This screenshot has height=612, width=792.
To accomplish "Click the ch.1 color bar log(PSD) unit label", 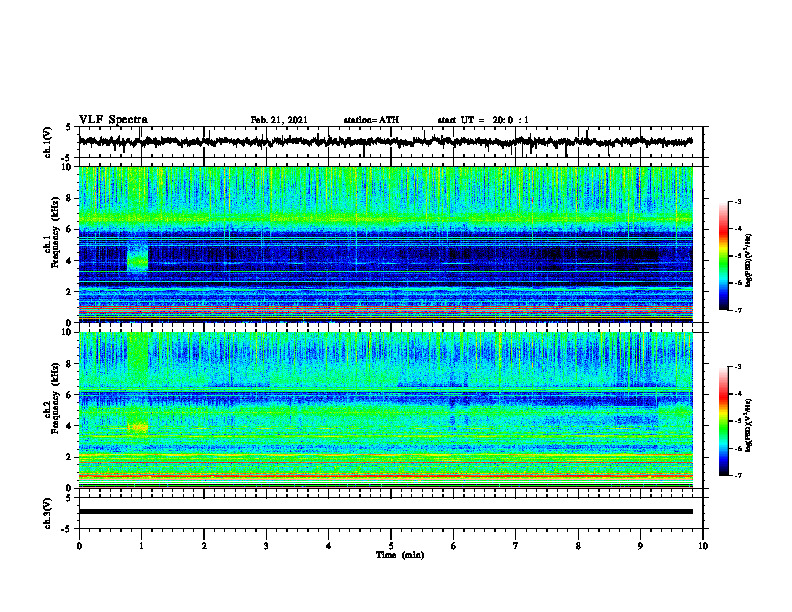I will coord(749,261).
